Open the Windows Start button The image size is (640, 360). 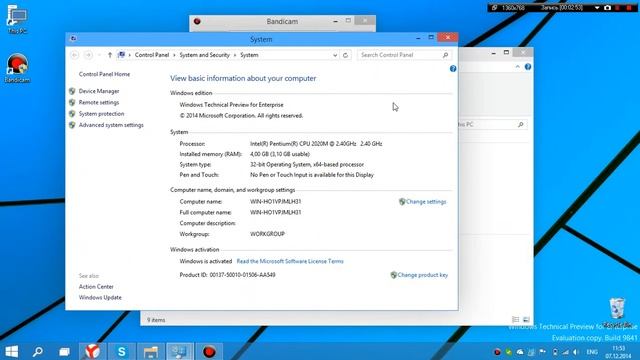click(x=11, y=351)
